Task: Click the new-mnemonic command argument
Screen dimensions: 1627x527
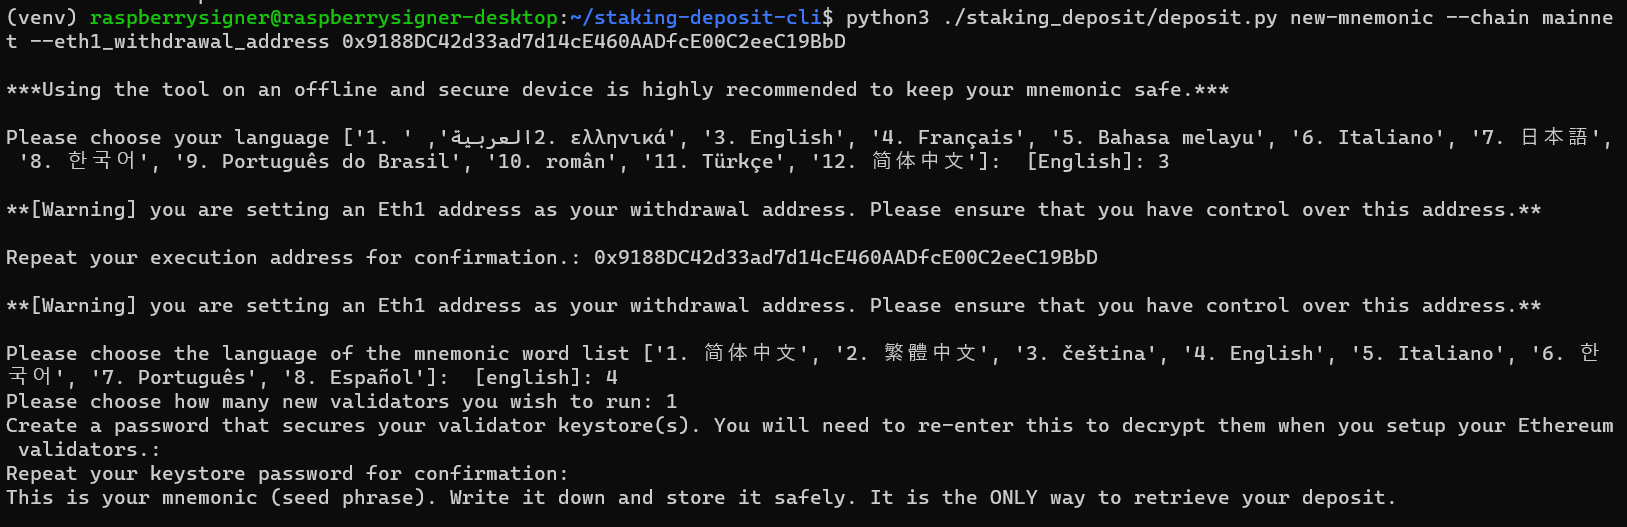Action: (1361, 17)
